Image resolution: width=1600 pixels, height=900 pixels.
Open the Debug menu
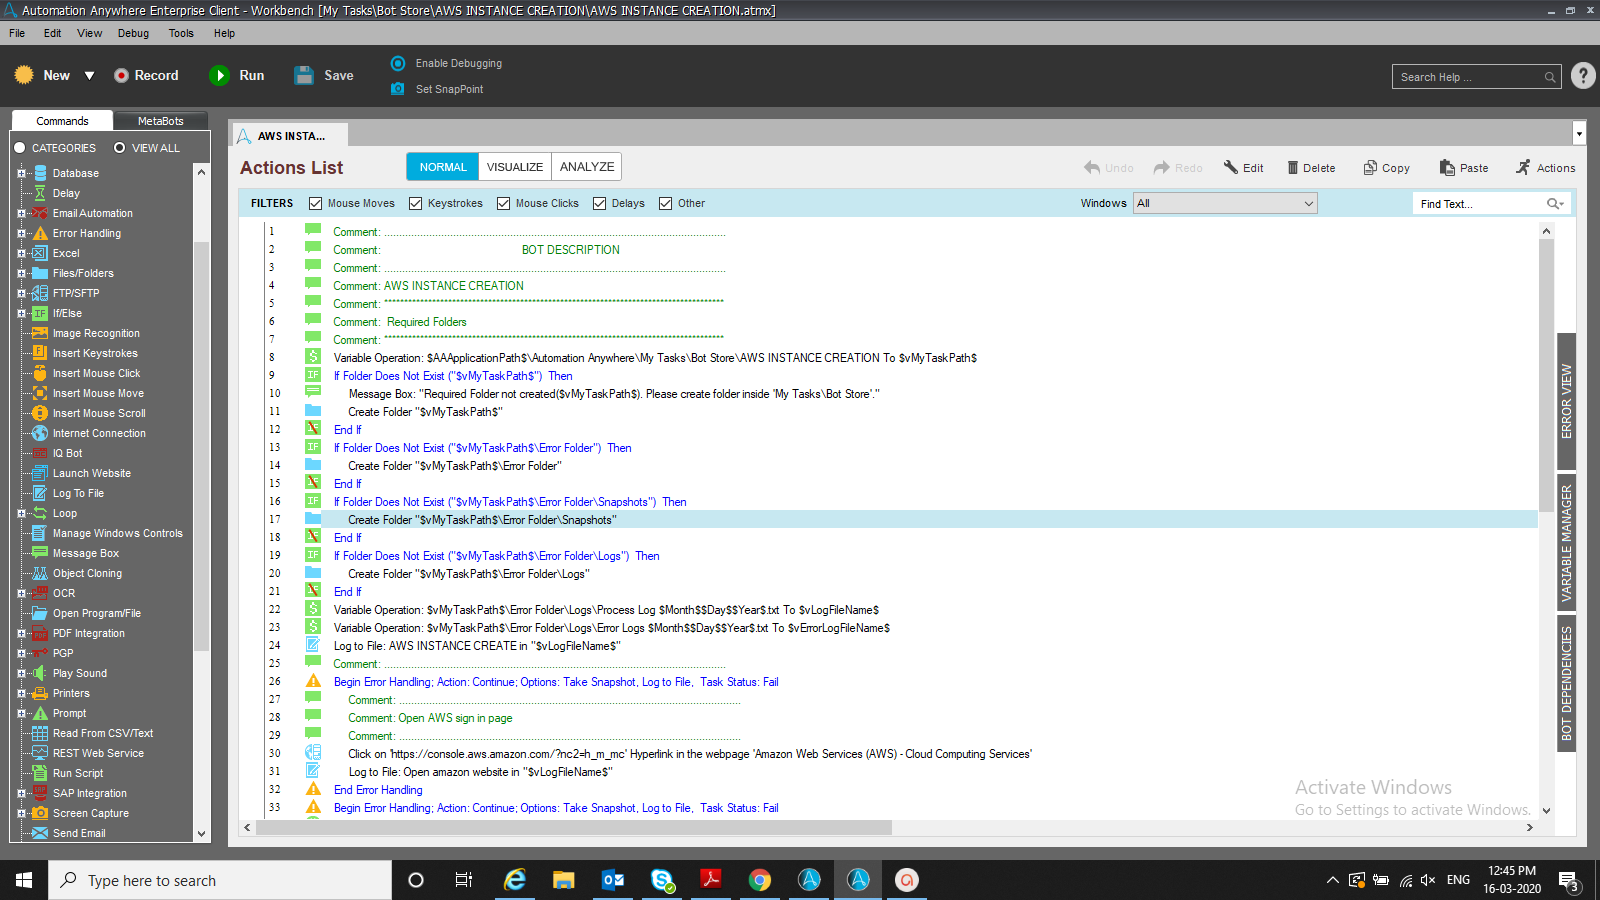coord(133,33)
